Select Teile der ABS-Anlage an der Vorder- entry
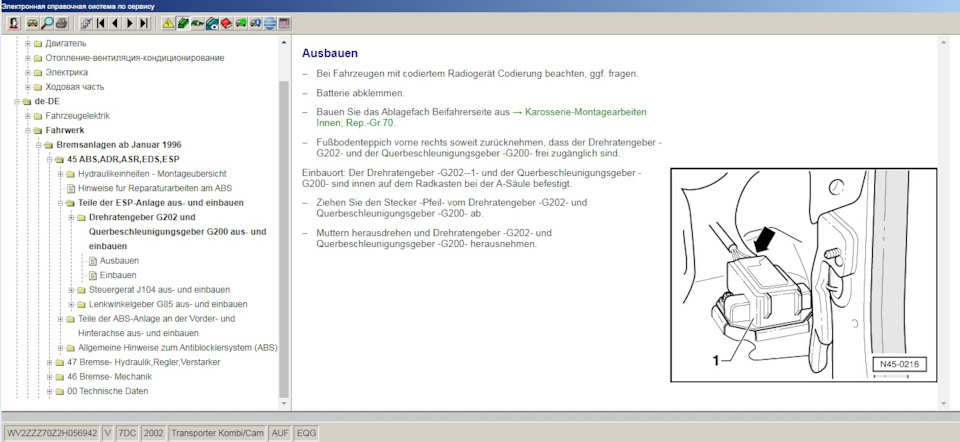The height and width of the screenshot is (442, 960). click(156, 326)
